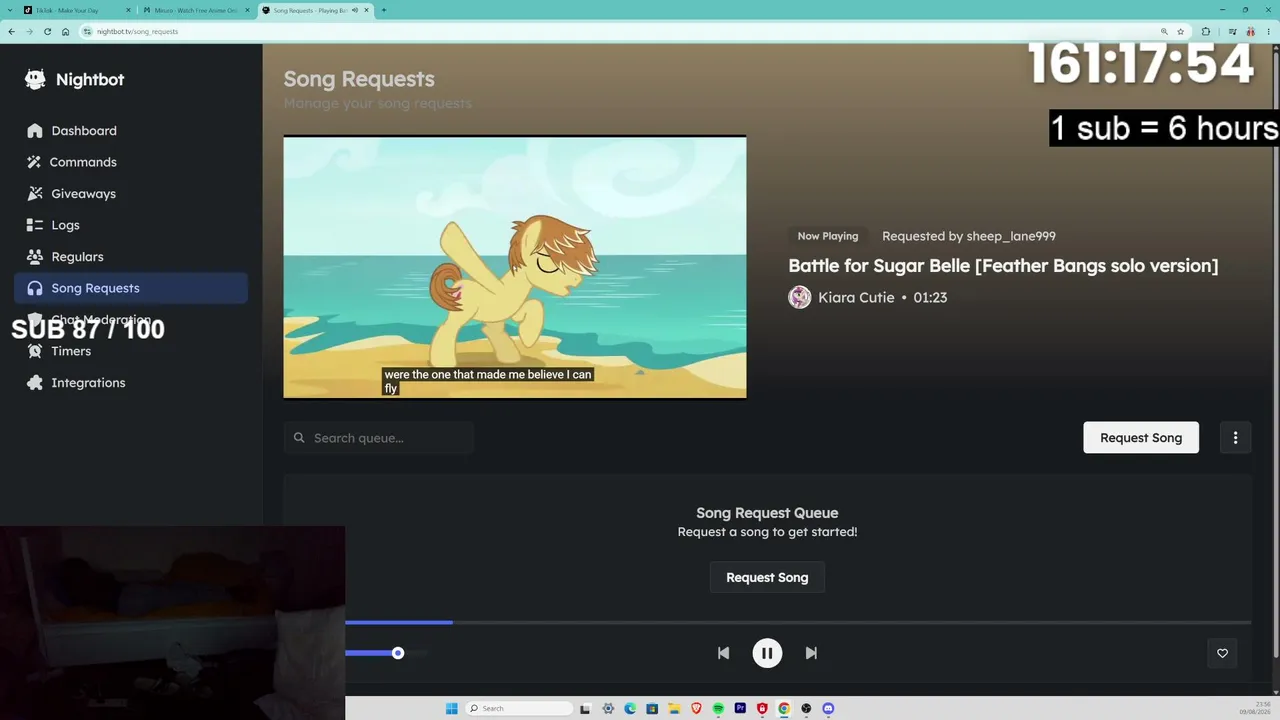Open Premiere Pro from the taskbar

tap(740, 709)
